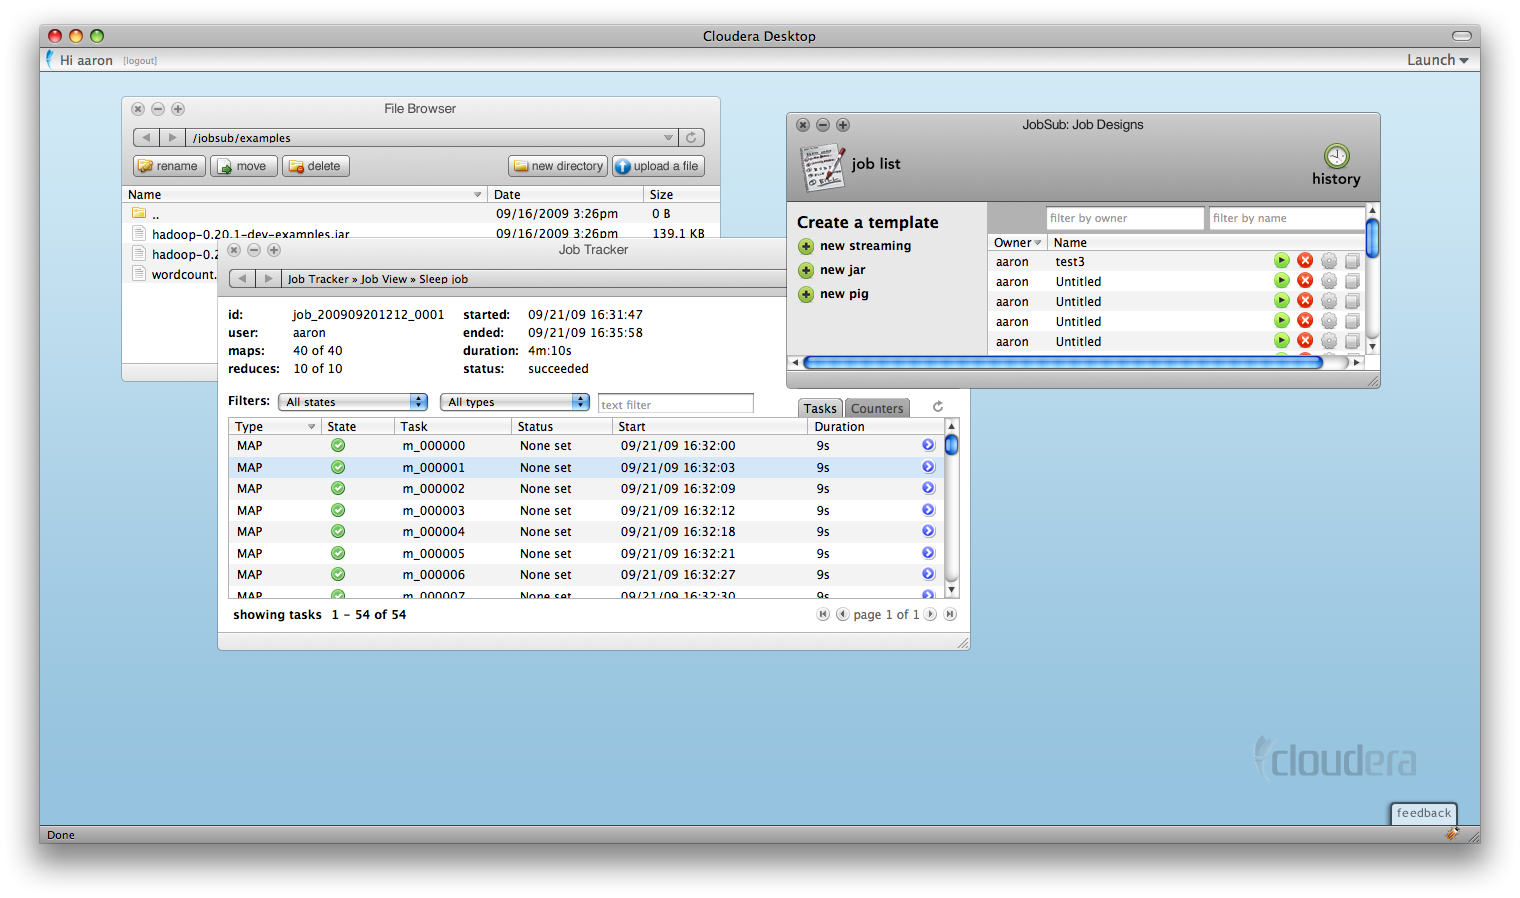Screen dimensions: 1520x898
Task: Edit test3 design using gear icon
Action: 1329,260
